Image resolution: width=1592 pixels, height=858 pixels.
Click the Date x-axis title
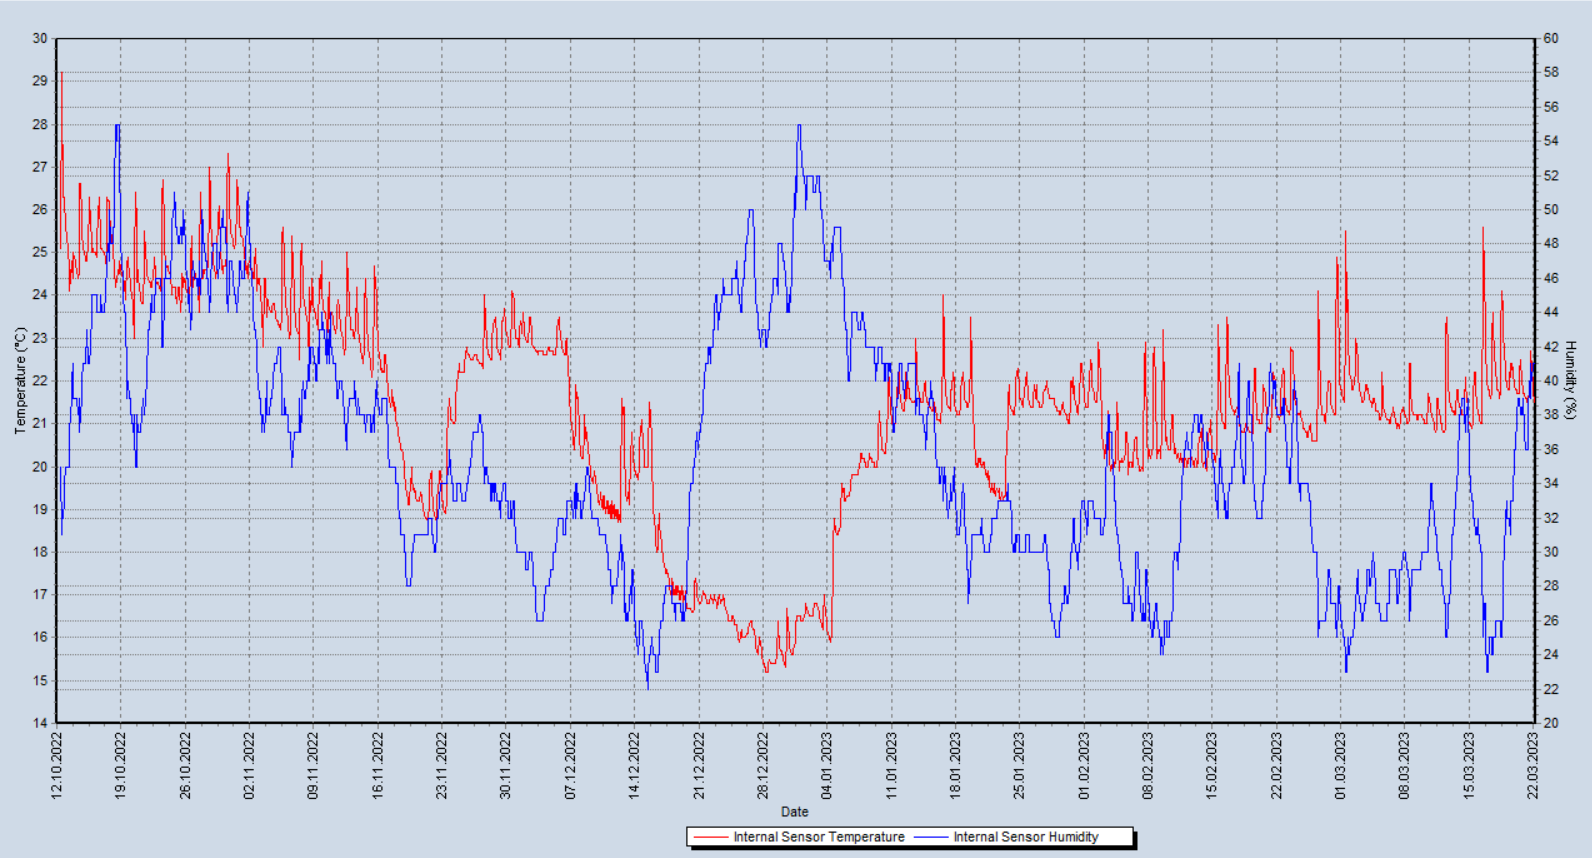click(795, 812)
